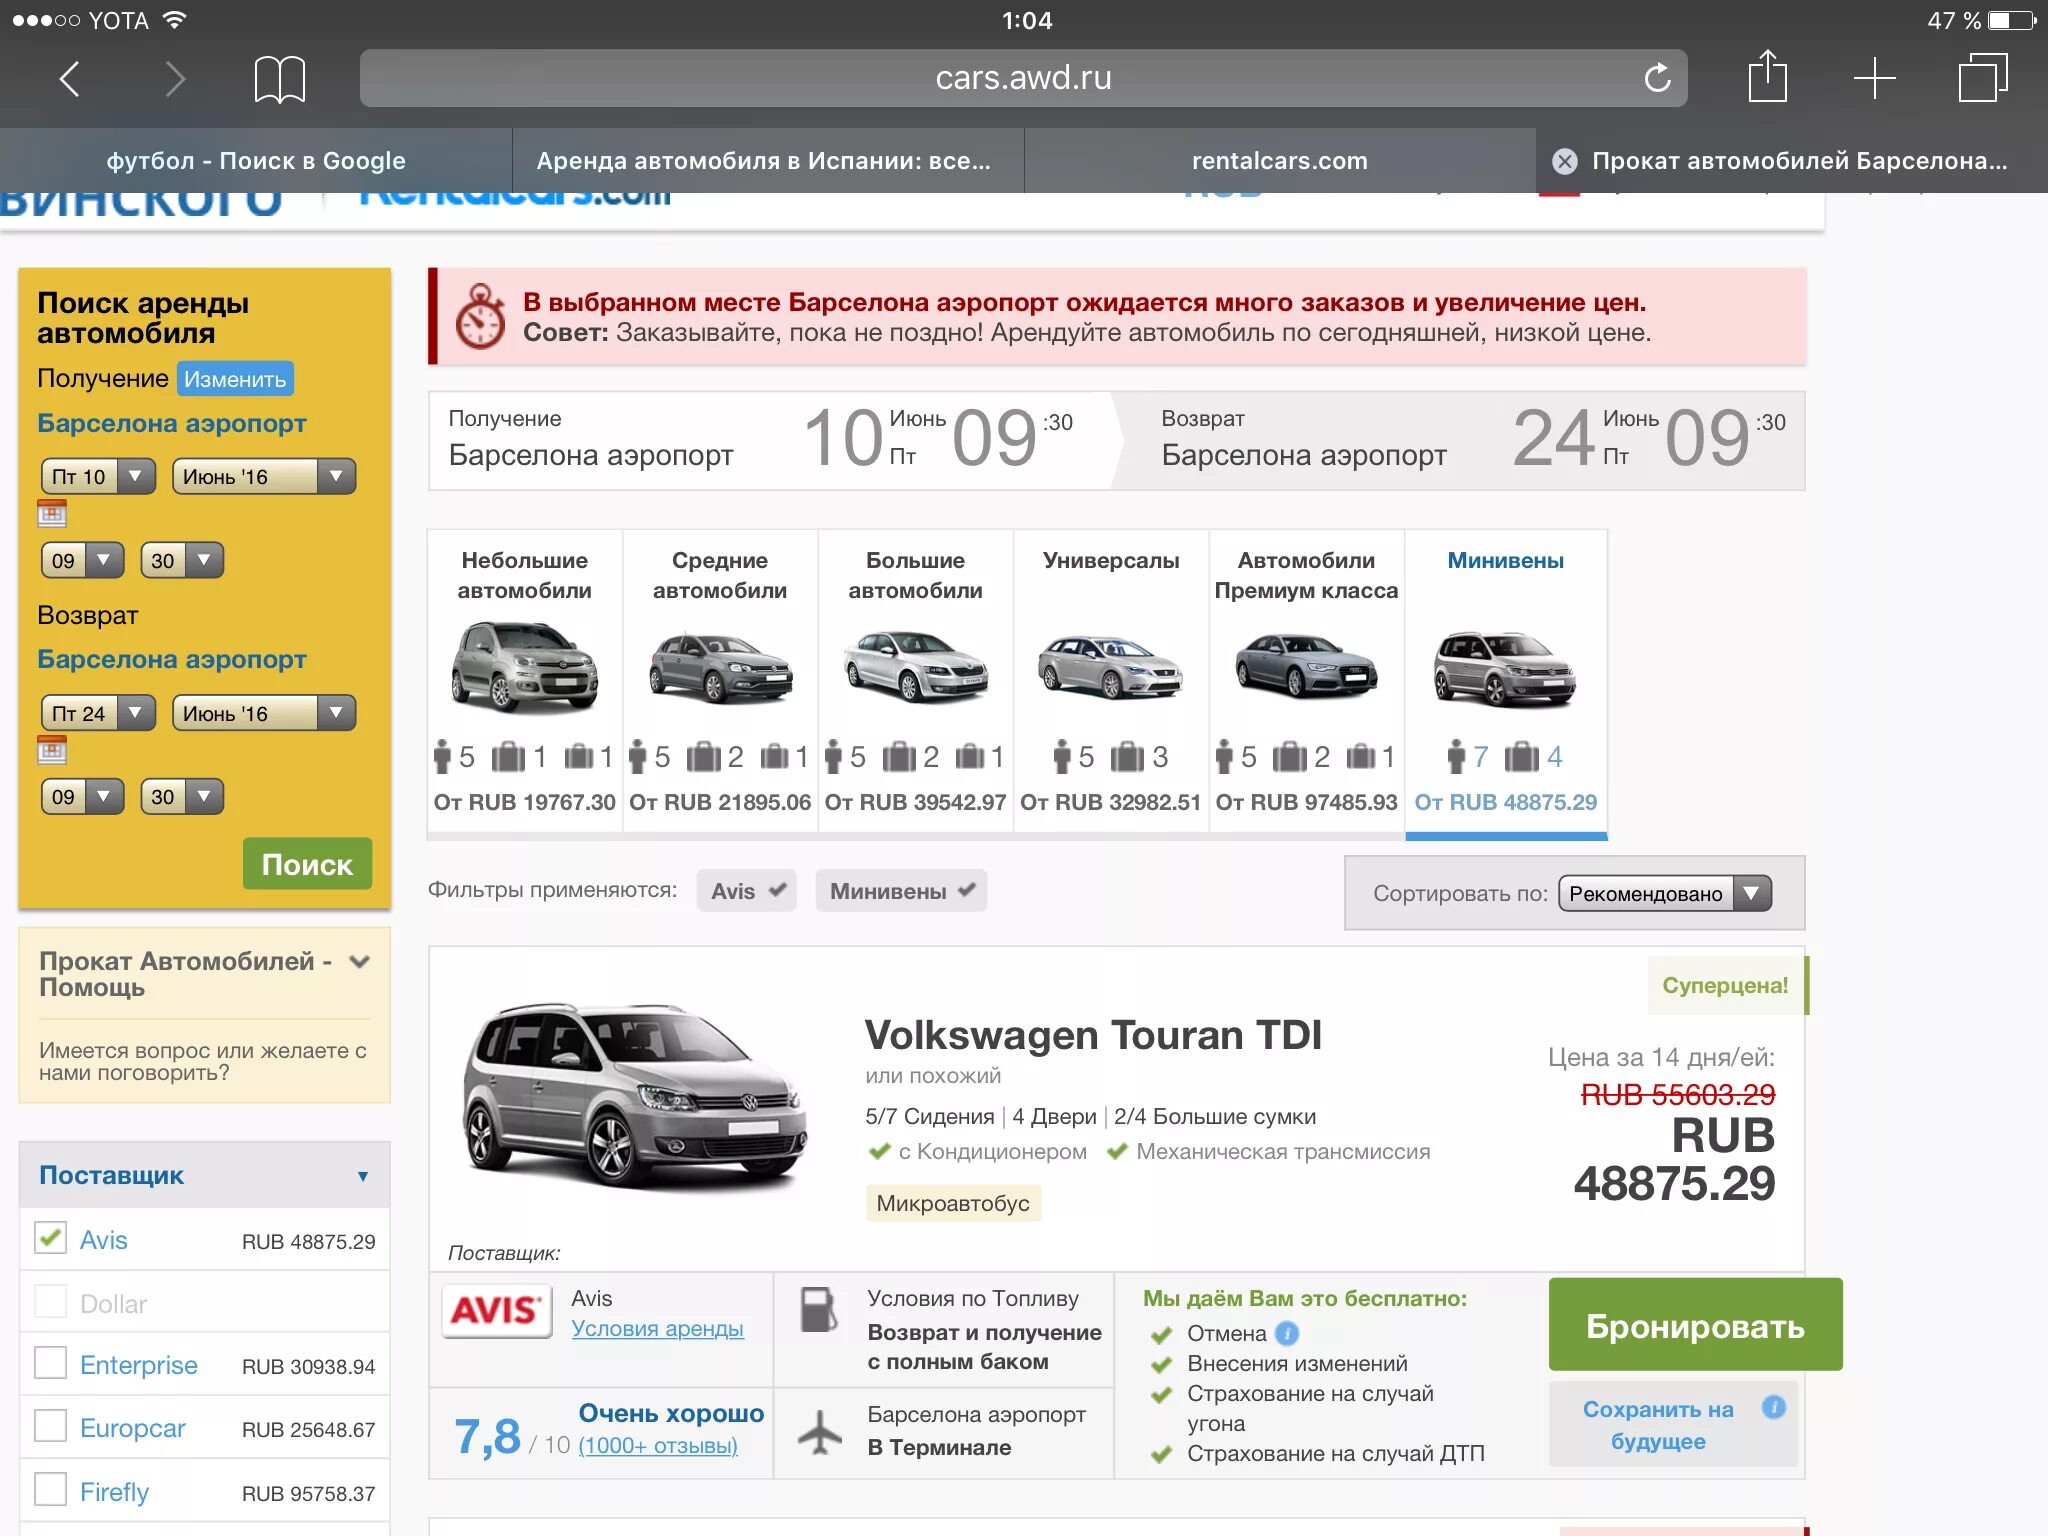Open pickup hour dropdown 09
Image resolution: width=2048 pixels, height=1536 pixels.
(82, 560)
